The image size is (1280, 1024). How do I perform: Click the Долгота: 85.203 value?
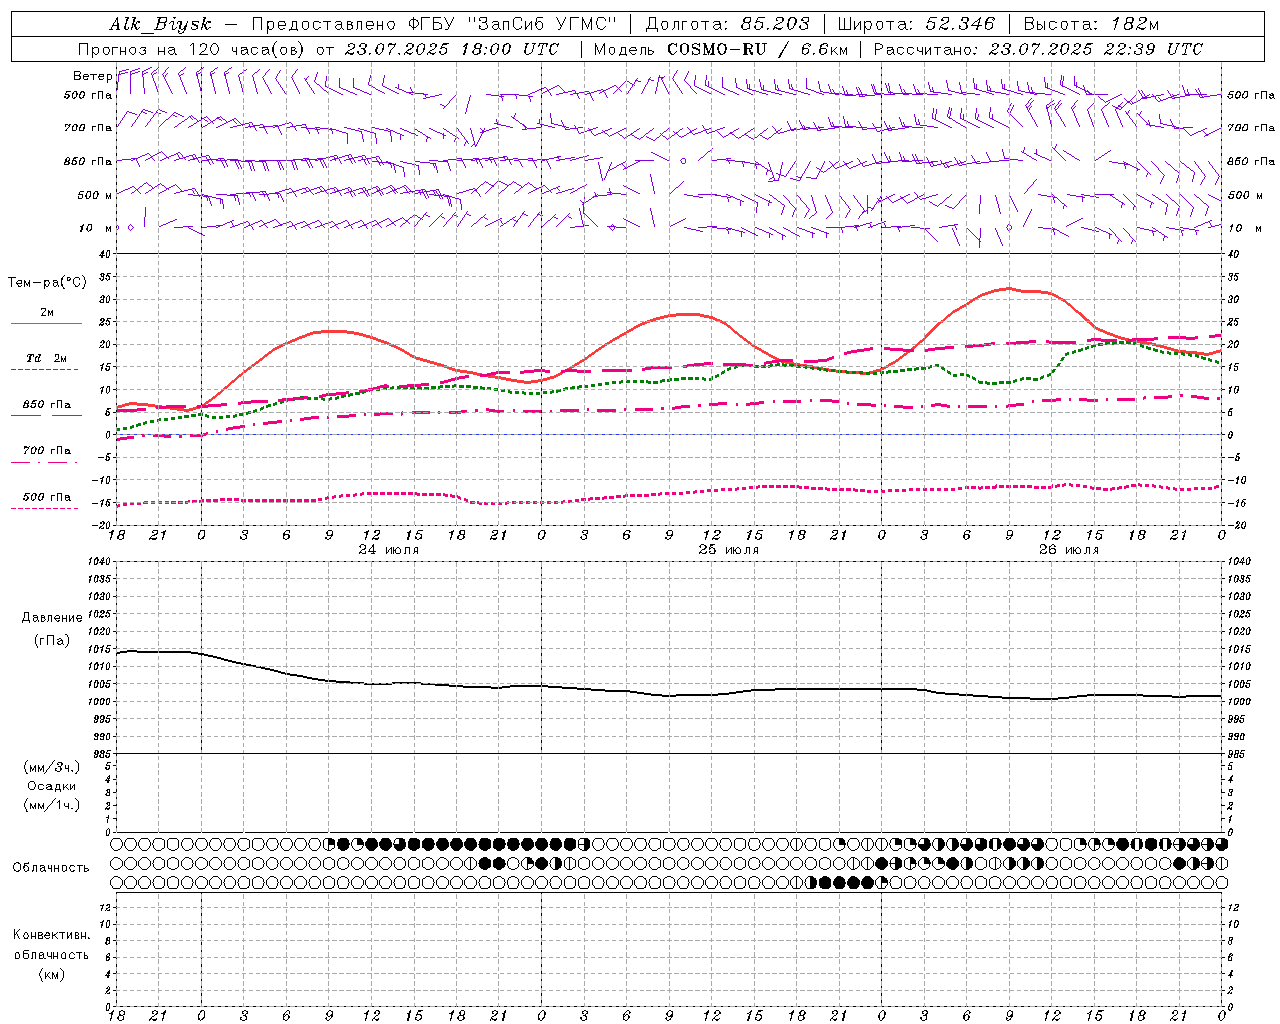click(x=728, y=24)
